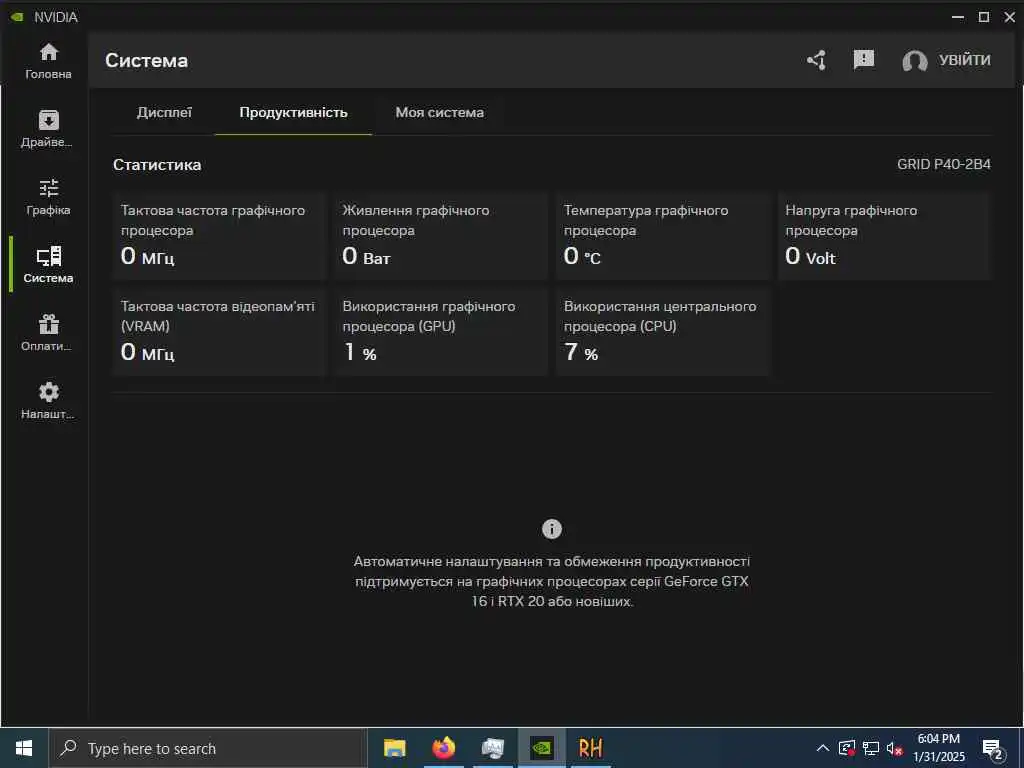Open the Головна home section
This screenshot has height=768, width=1024.
[x=48, y=61]
